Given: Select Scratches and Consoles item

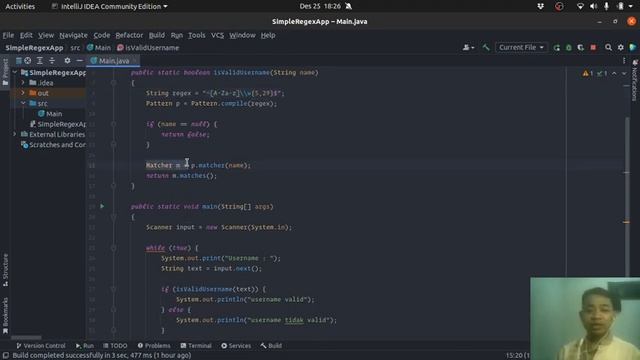Looking at the screenshot, I should 53,145.
